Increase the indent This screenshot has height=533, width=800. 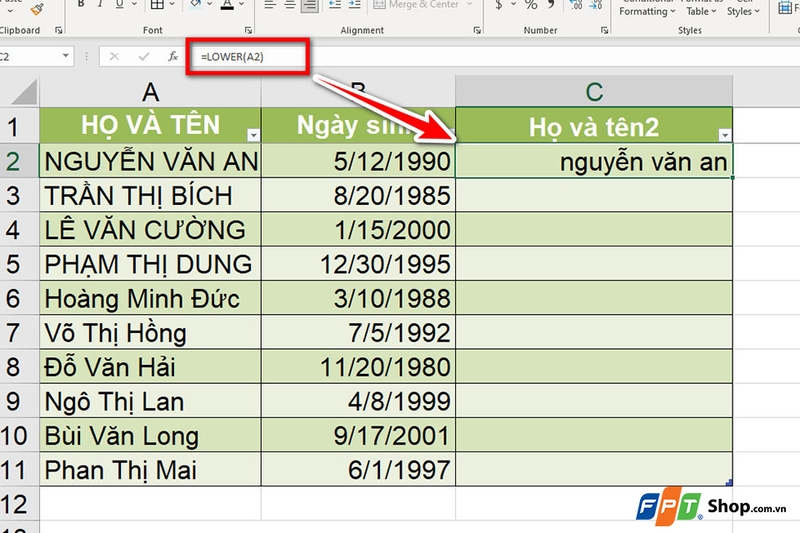354,5
